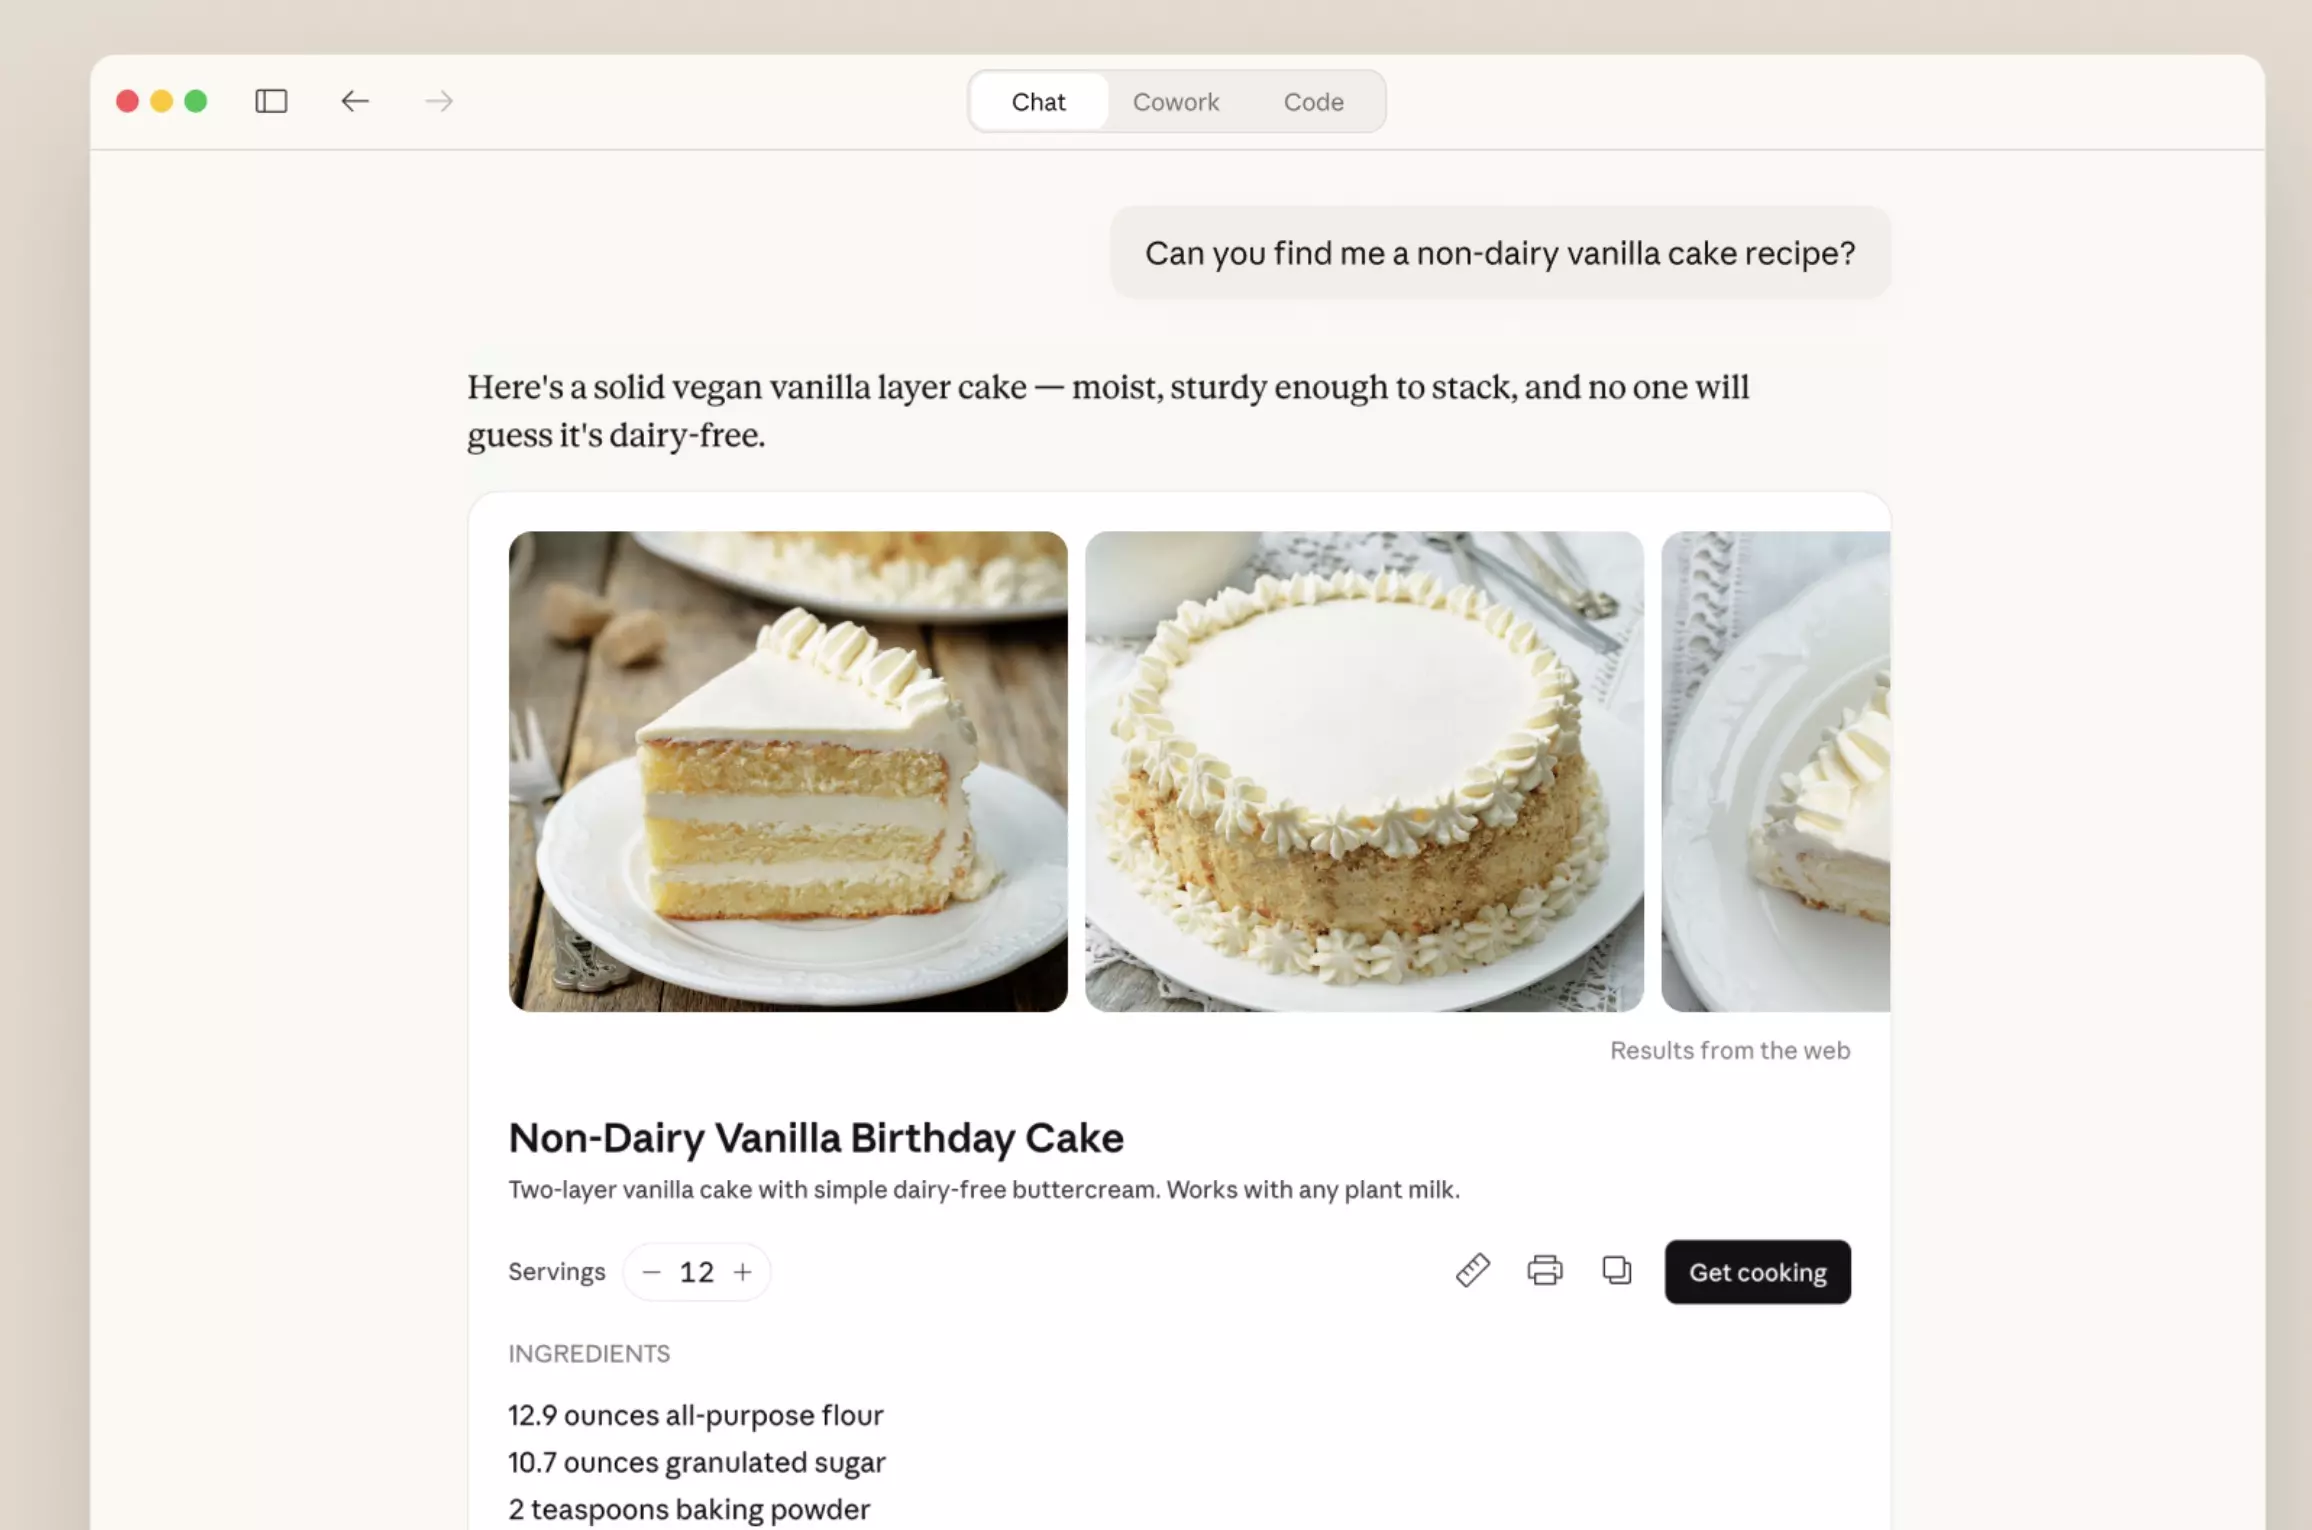Switch to the Cowork tab
Screen dimensions: 2312x1530
pyautogui.click(x=1175, y=102)
